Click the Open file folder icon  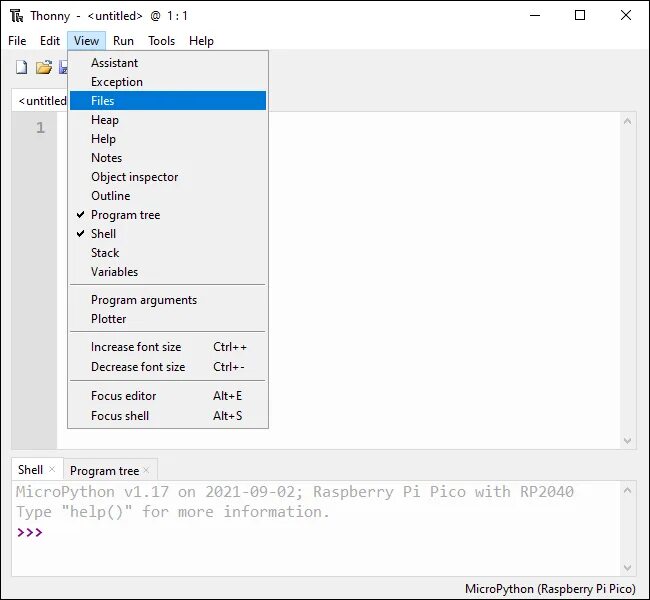coord(44,67)
